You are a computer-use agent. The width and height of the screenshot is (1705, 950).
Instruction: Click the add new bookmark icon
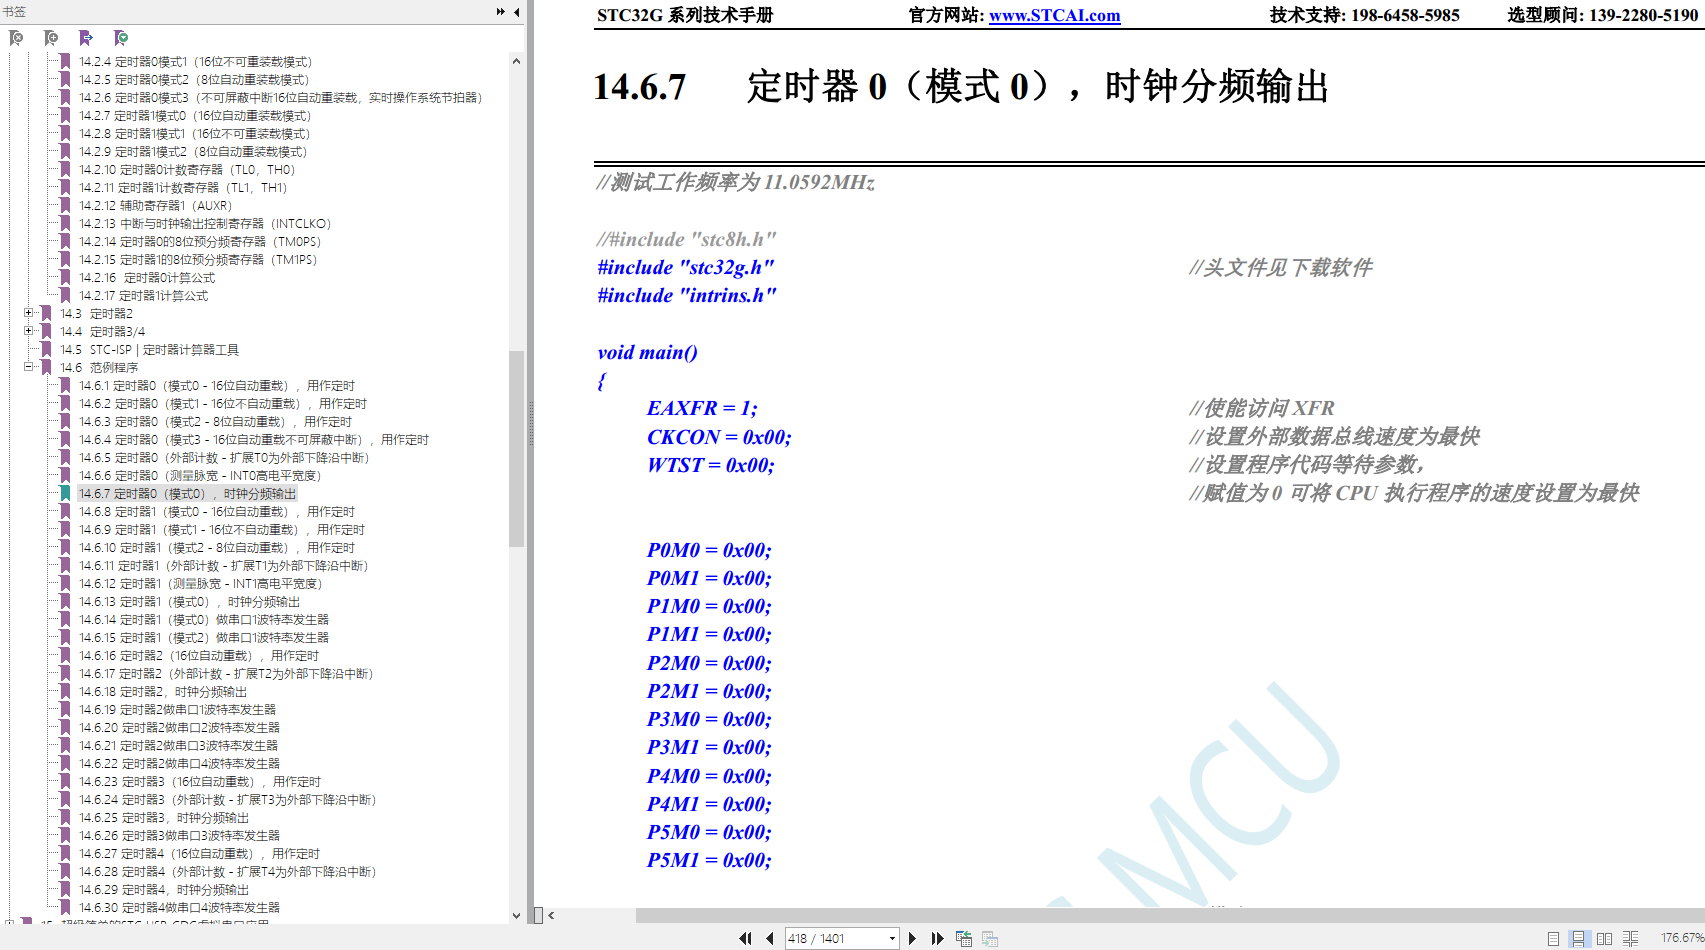(51, 38)
